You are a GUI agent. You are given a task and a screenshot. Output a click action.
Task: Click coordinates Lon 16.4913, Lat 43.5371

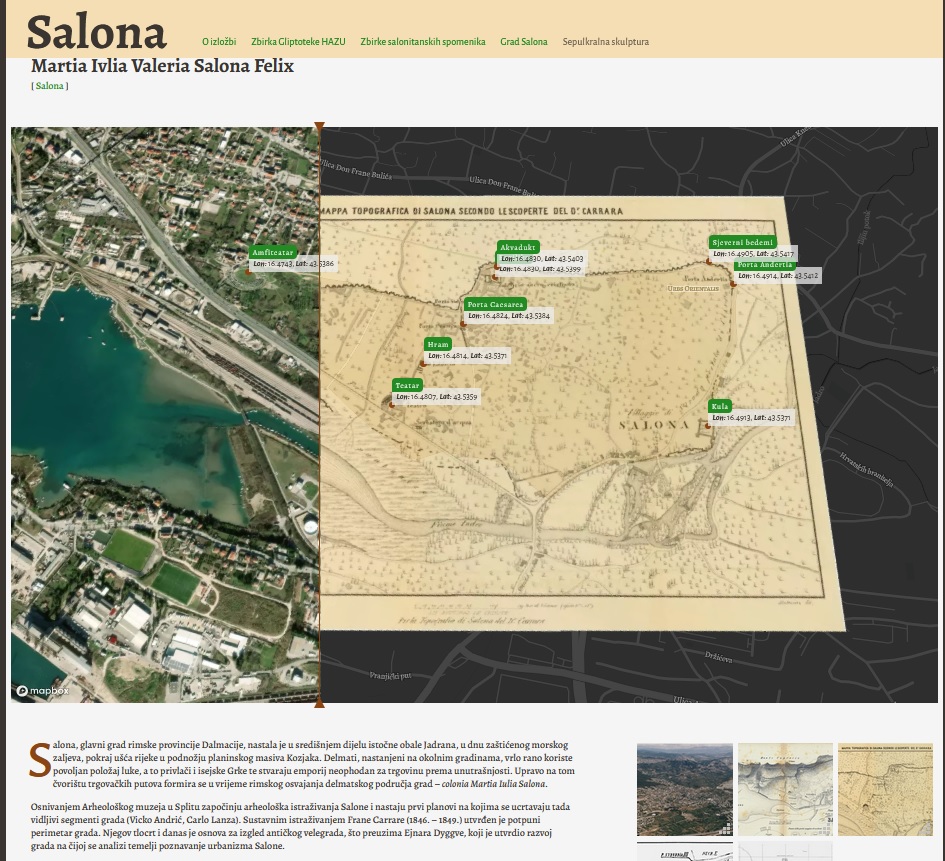click(751, 418)
